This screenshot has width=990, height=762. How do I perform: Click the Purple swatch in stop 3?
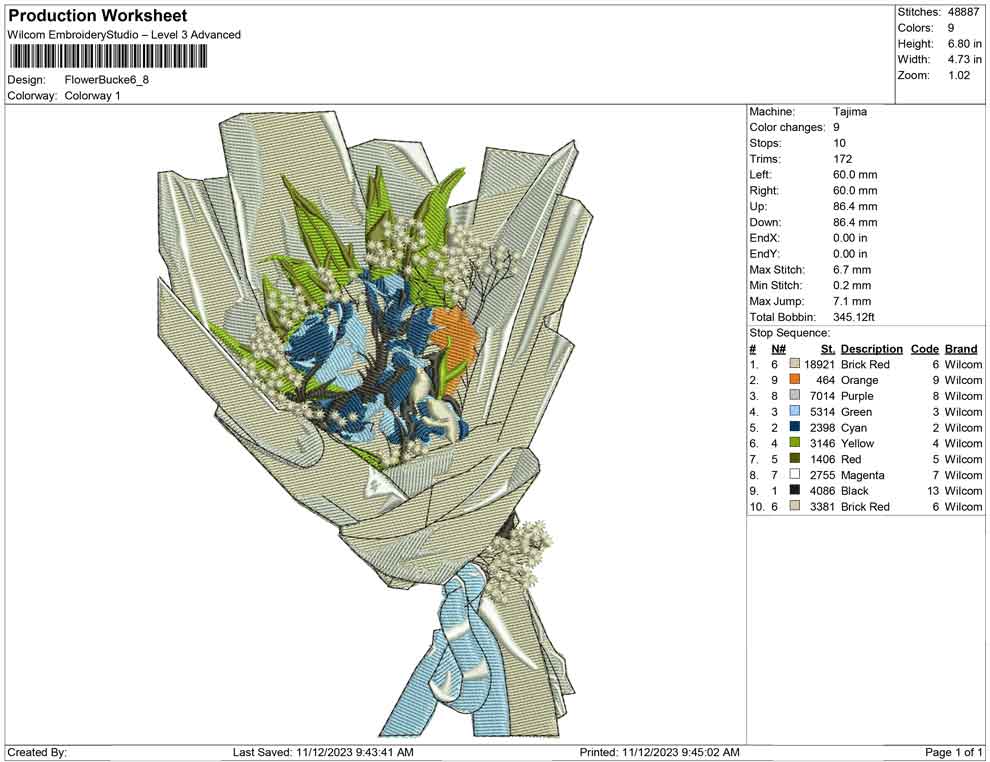(x=794, y=395)
